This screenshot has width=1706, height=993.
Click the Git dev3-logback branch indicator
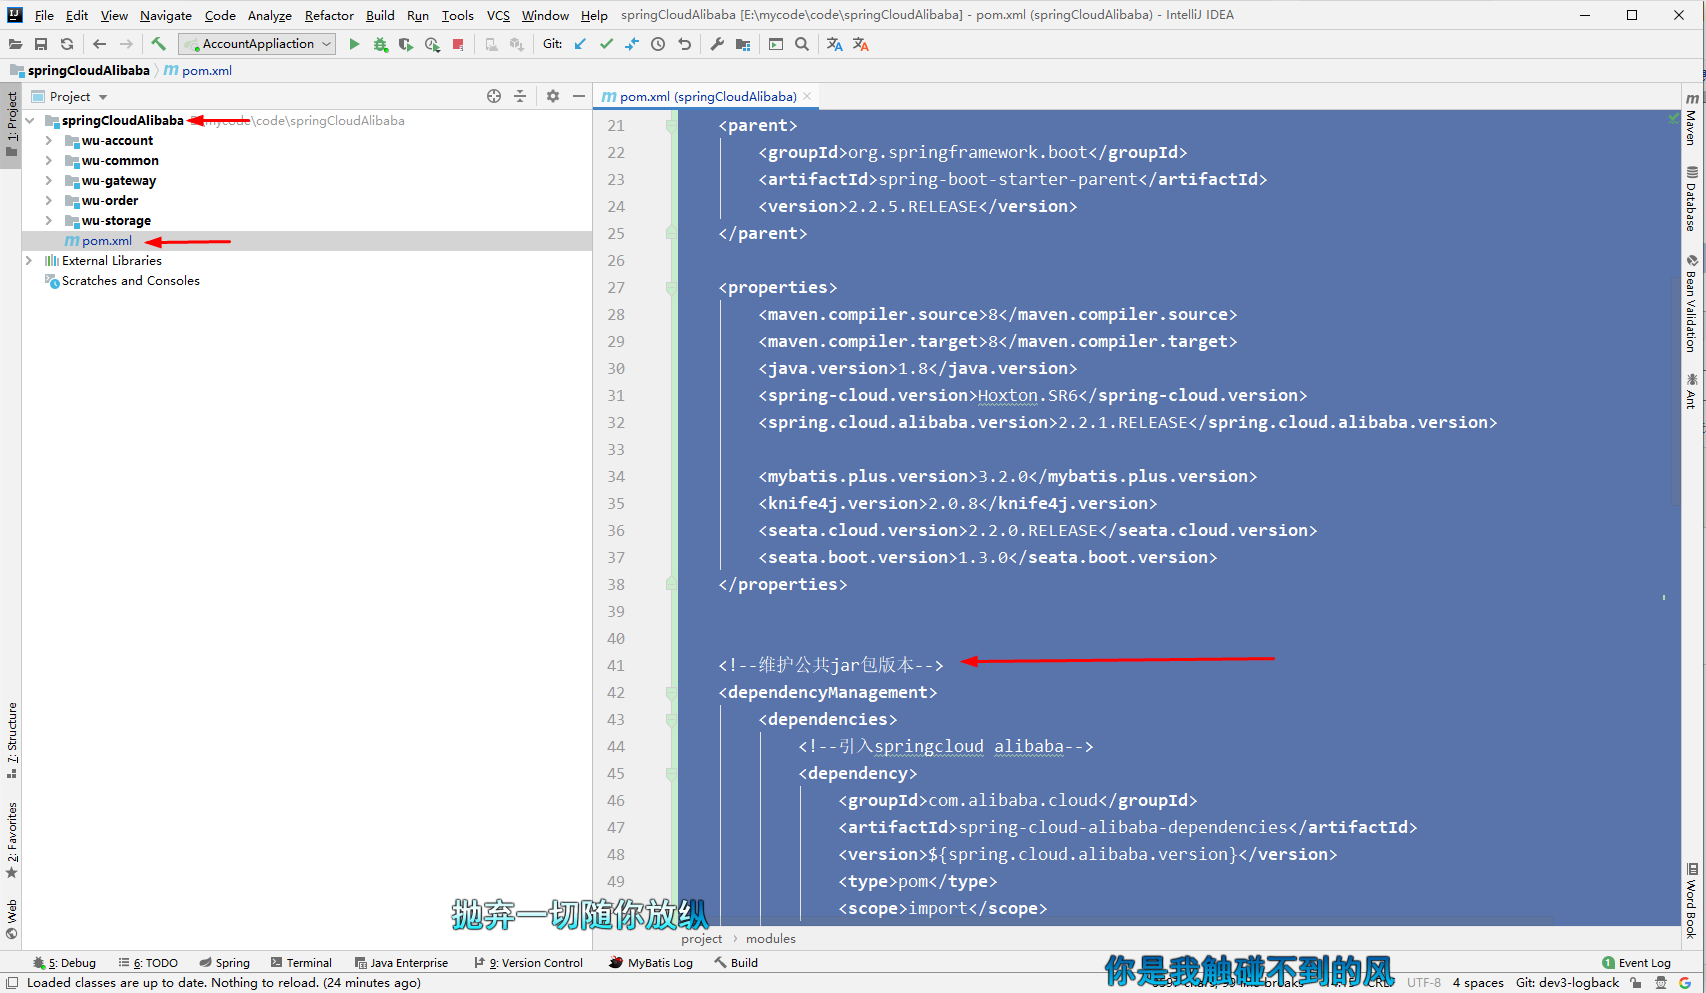pyautogui.click(x=1566, y=983)
